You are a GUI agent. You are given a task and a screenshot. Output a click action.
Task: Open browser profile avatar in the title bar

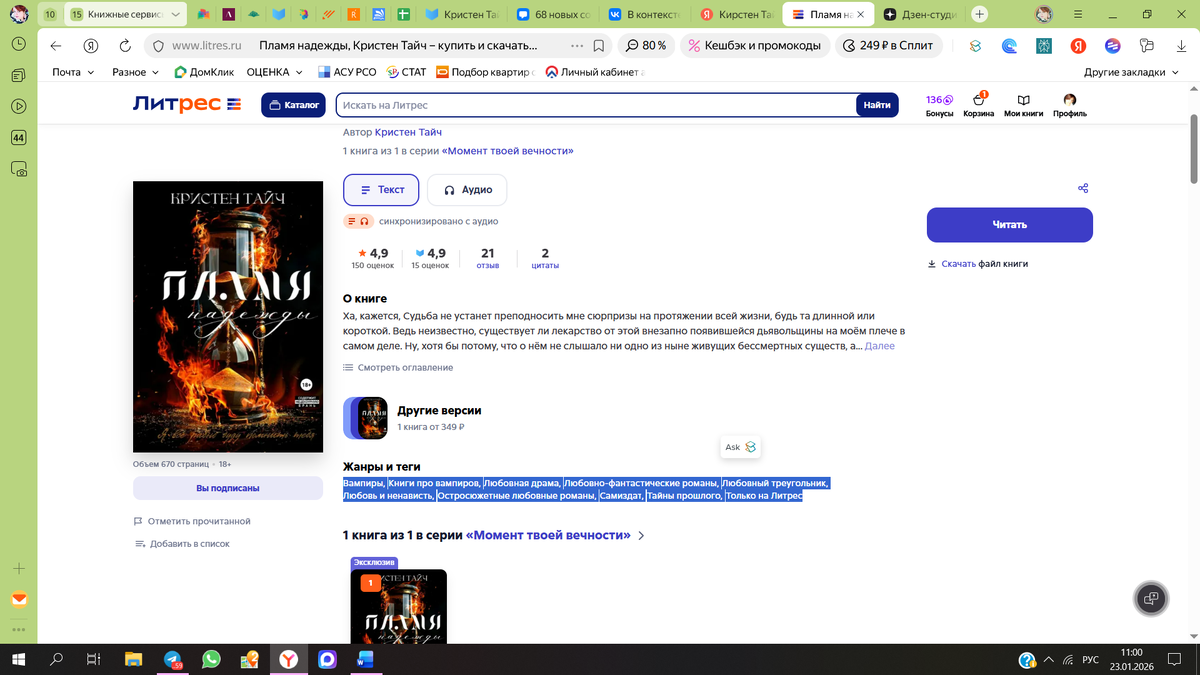tap(1044, 15)
